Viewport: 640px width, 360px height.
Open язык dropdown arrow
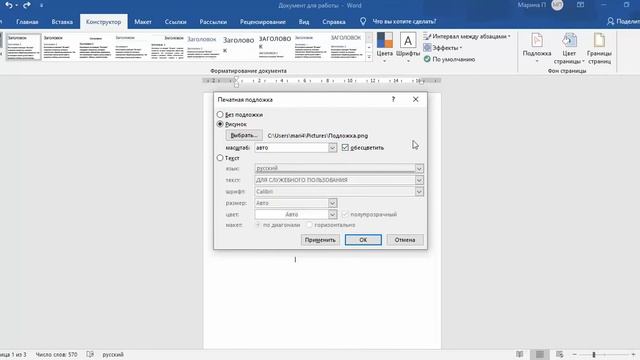[419, 168]
